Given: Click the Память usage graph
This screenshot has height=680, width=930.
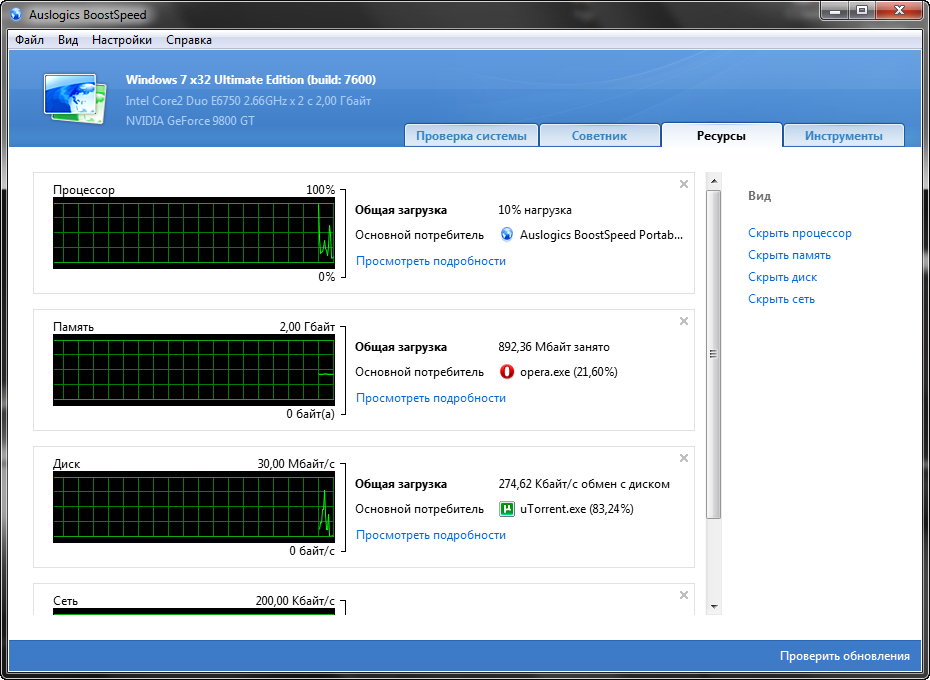Looking at the screenshot, I should click(x=194, y=370).
